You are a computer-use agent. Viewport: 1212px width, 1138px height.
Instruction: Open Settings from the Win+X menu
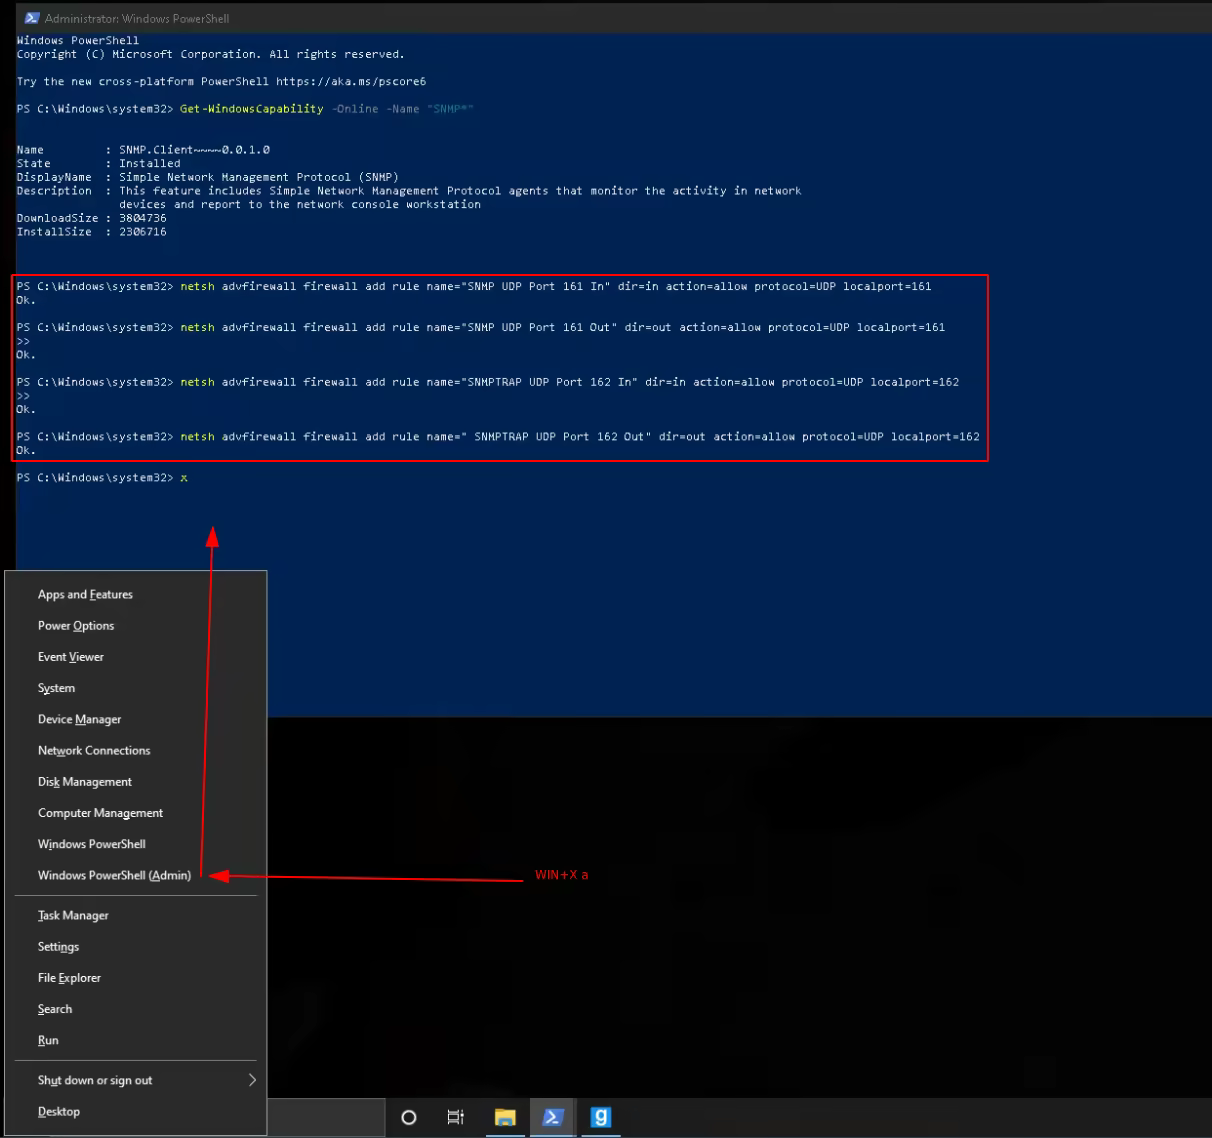(136, 946)
